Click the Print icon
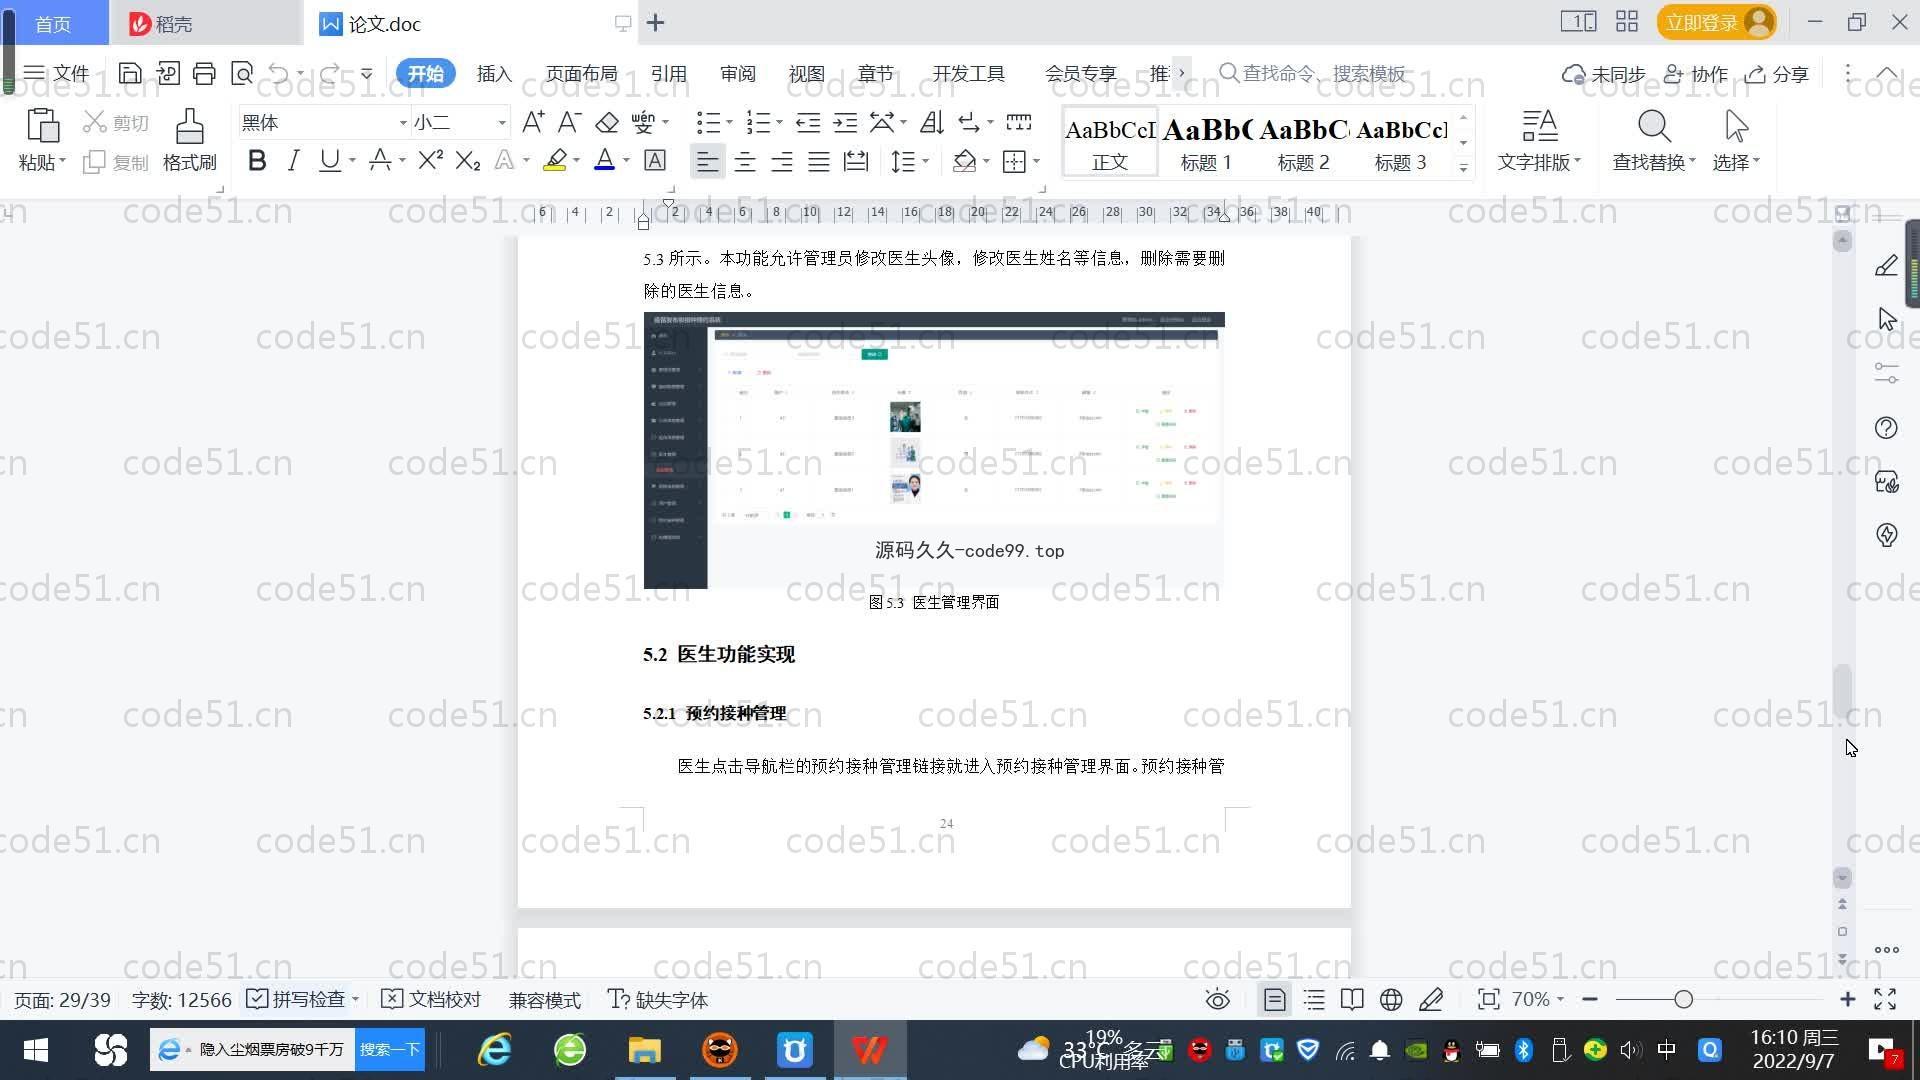This screenshot has width=1920, height=1080. click(204, 73)
